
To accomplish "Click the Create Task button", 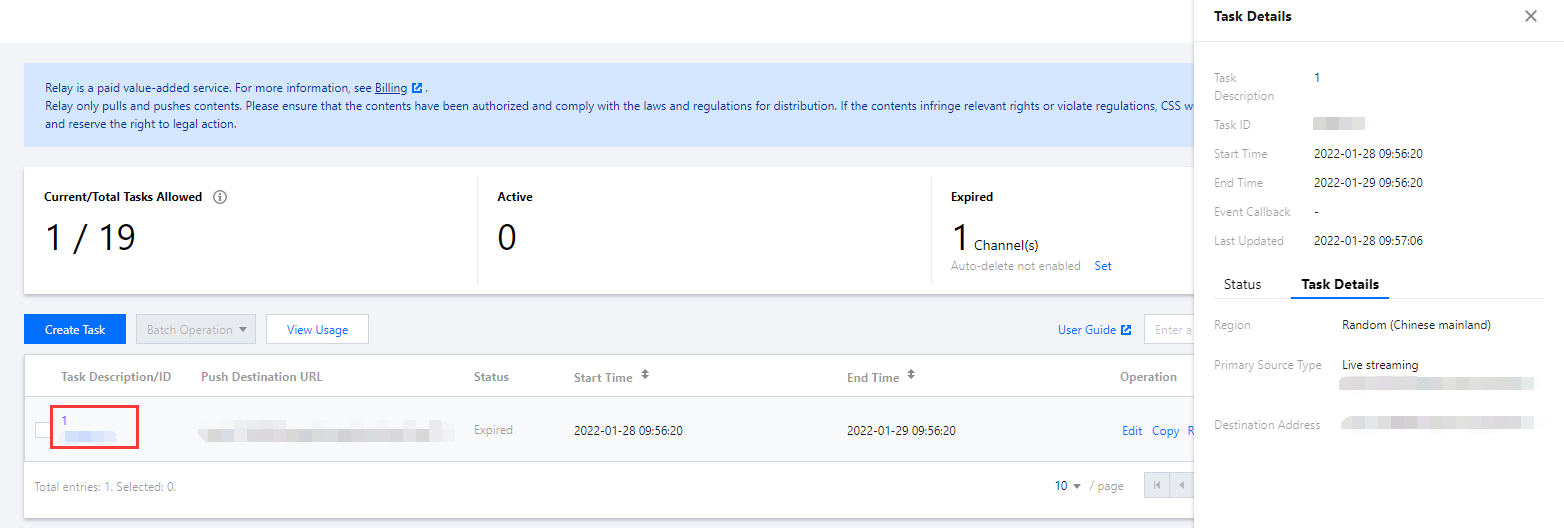I will pyautogui.click(x=75, y=329).
